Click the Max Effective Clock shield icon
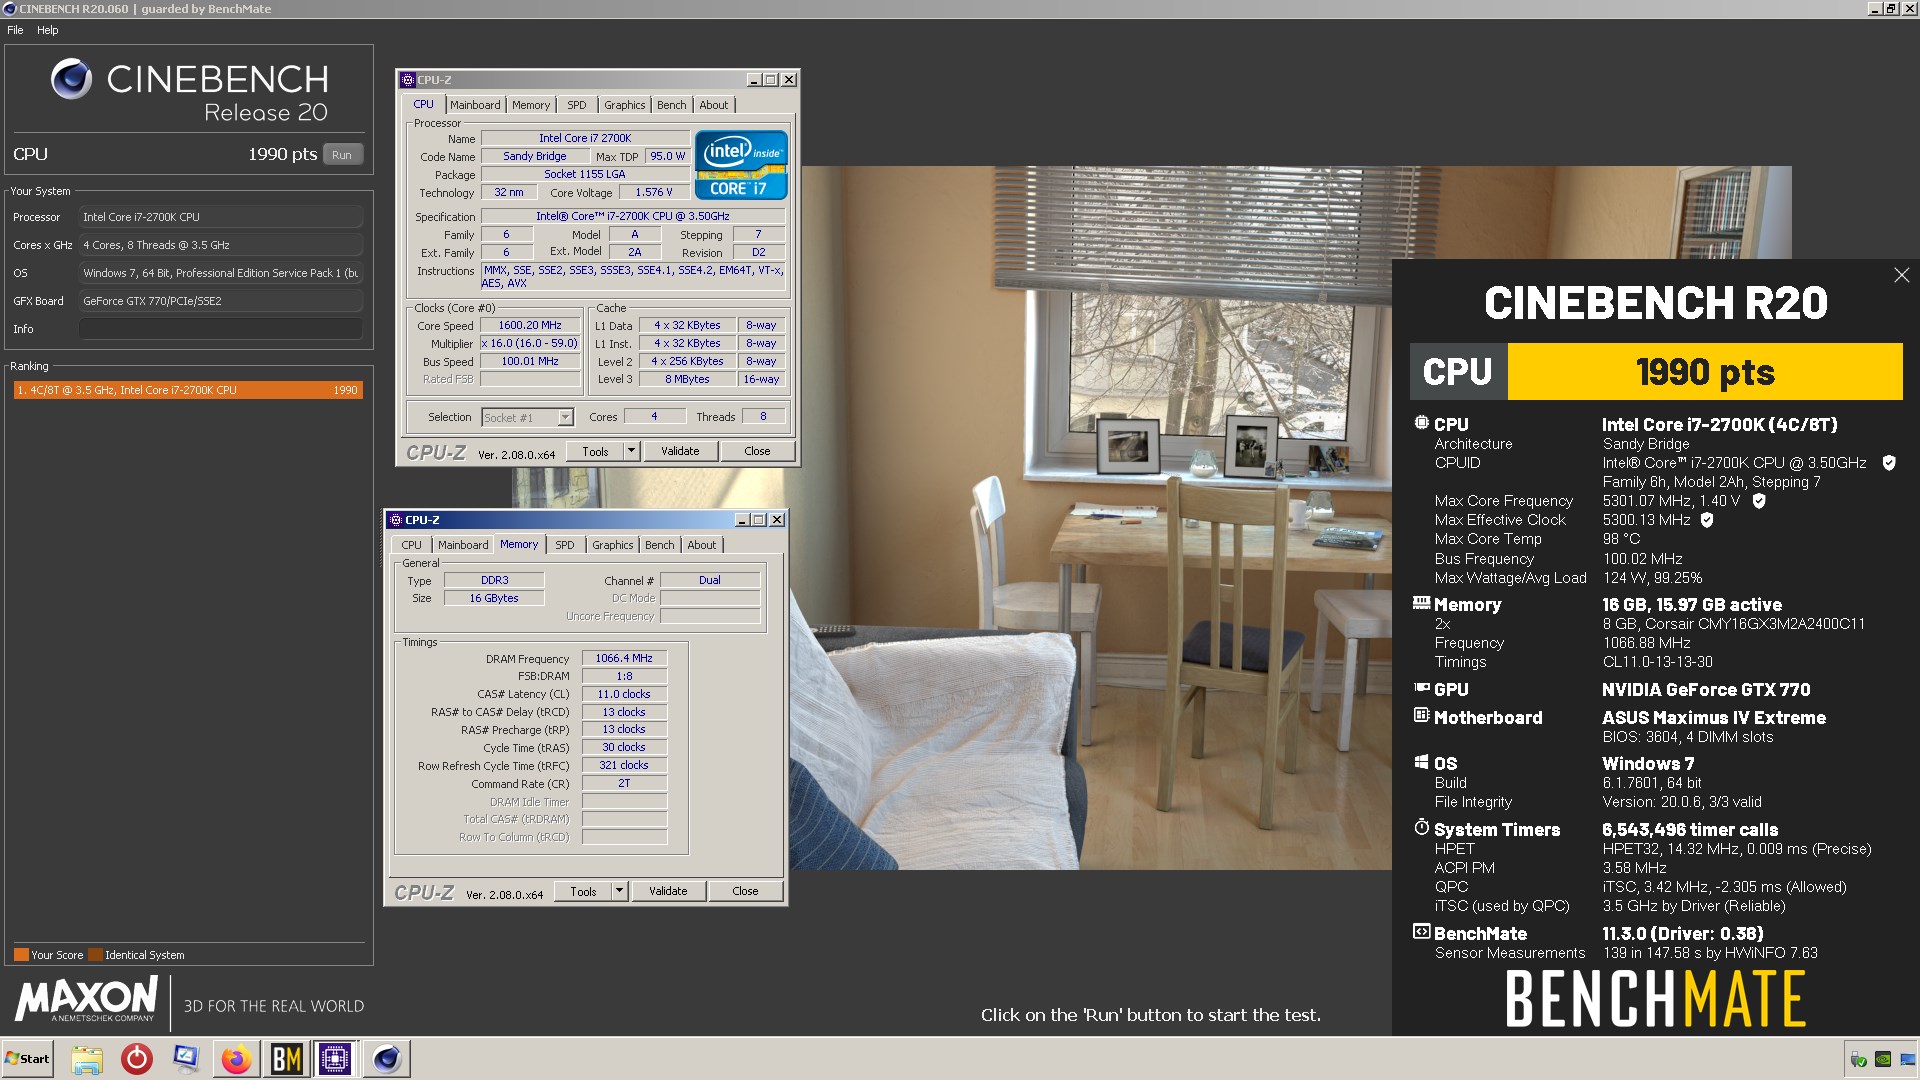This screenshot has width=1920, height=1080. point(1707,520)
